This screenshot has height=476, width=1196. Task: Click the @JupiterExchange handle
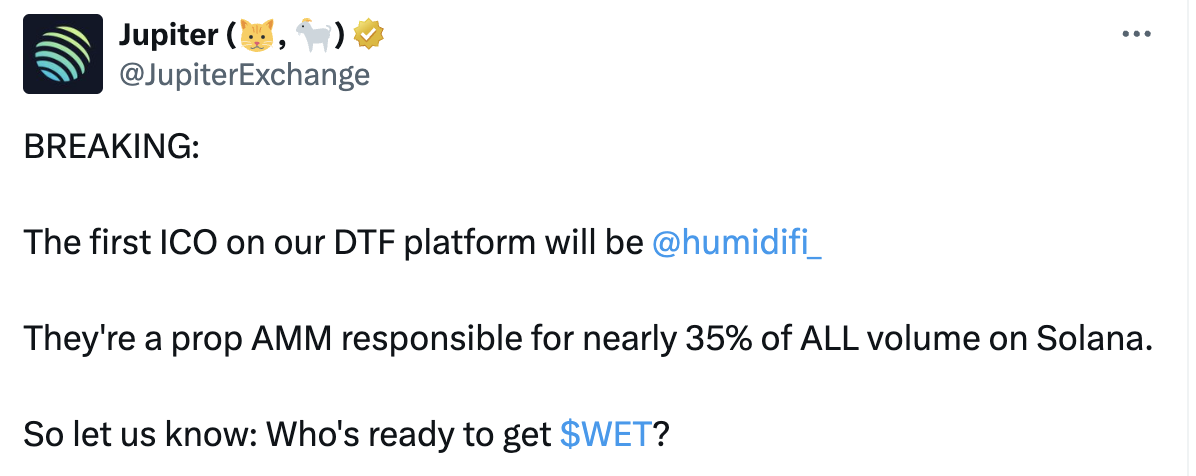pyautogui.click(x=244, y=74)
